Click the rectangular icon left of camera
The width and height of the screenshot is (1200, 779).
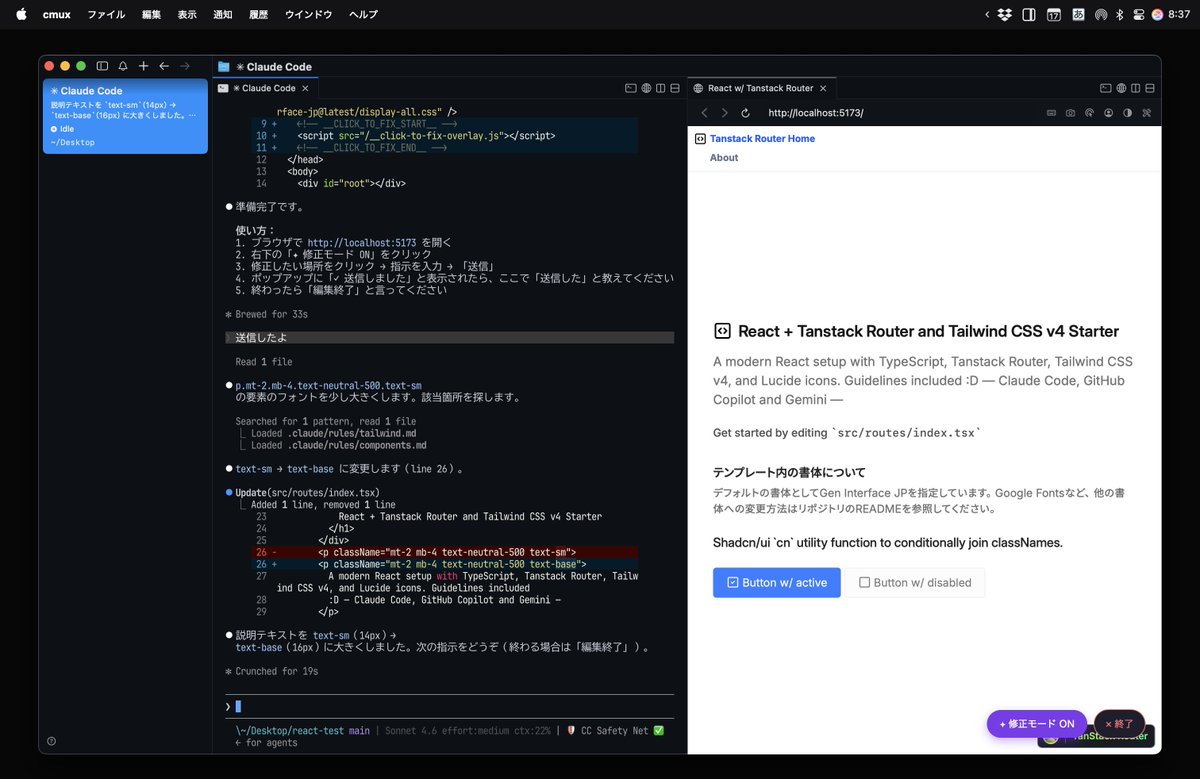(1052, 113)
